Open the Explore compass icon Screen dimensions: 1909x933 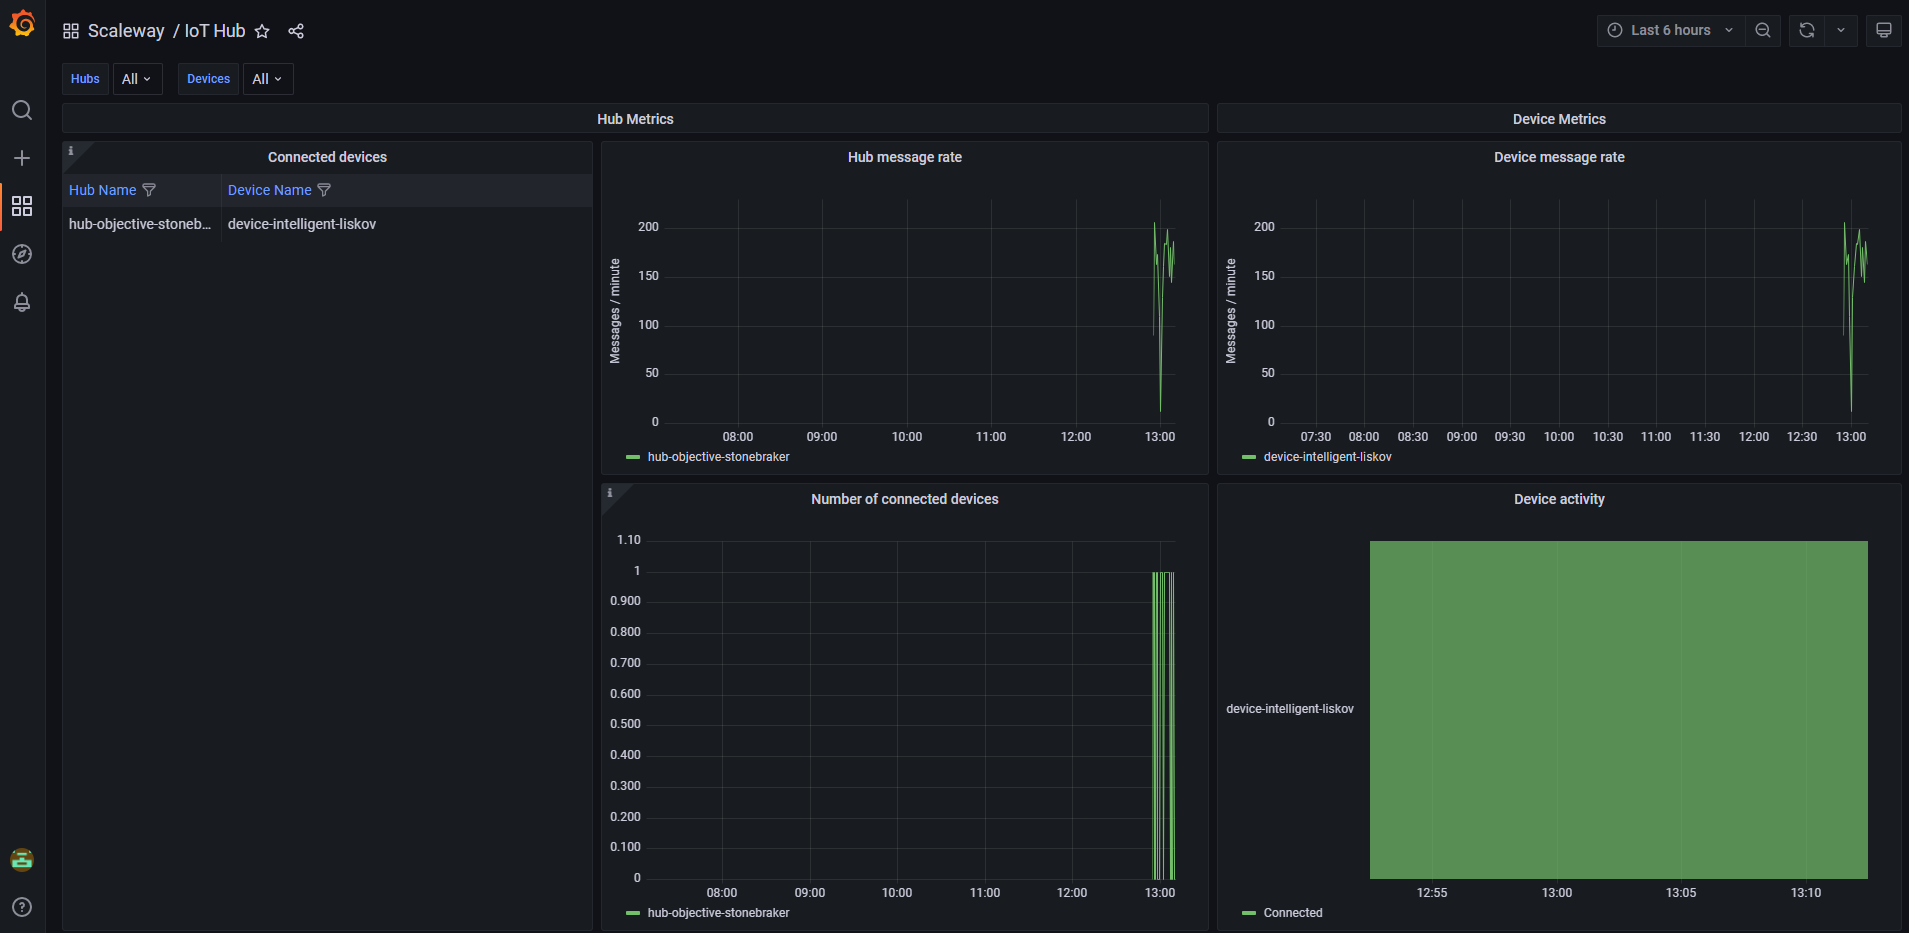point(22,254)
